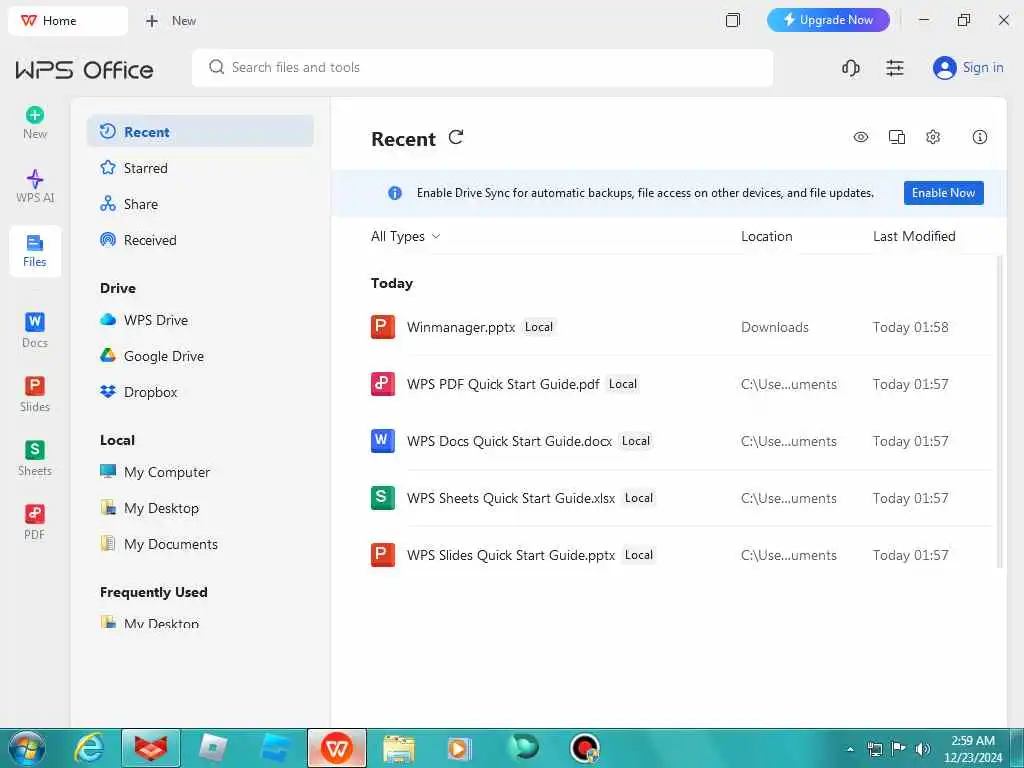
Task: Click the user avatar icon beside Sign in
Action: click(944, 68)
